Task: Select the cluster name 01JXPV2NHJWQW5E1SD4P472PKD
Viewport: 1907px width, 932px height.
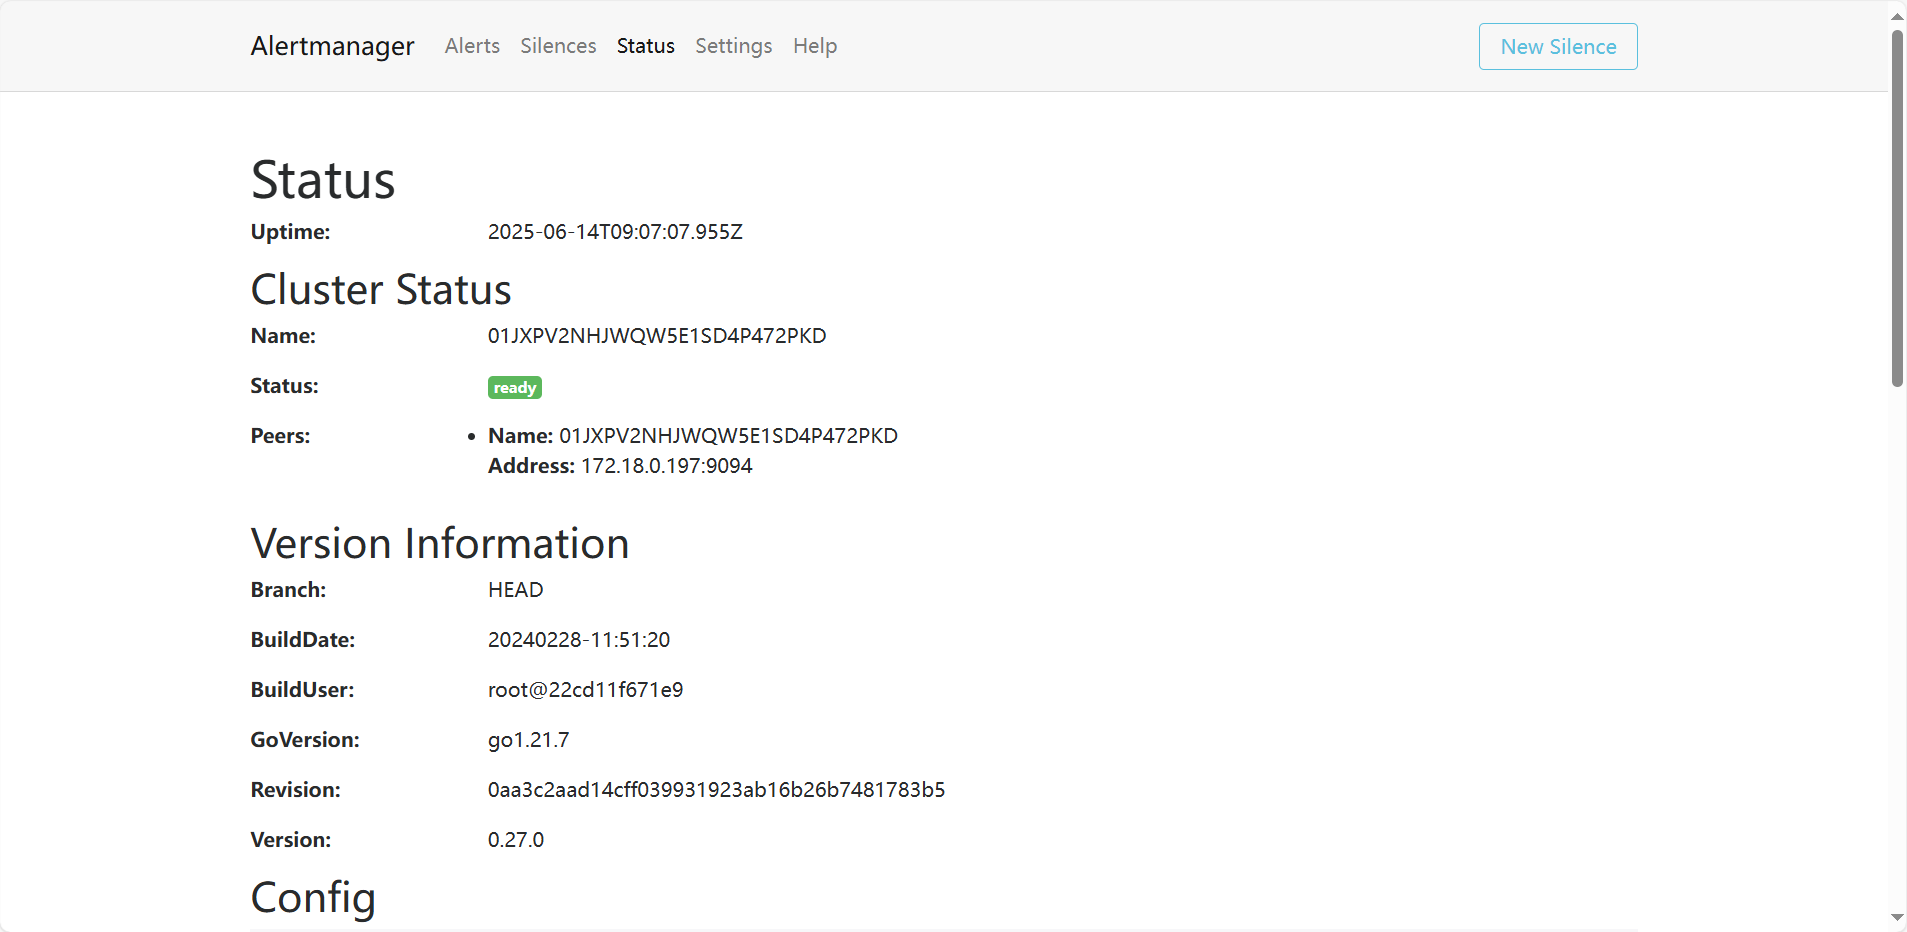Action: [x=656, y=336]
